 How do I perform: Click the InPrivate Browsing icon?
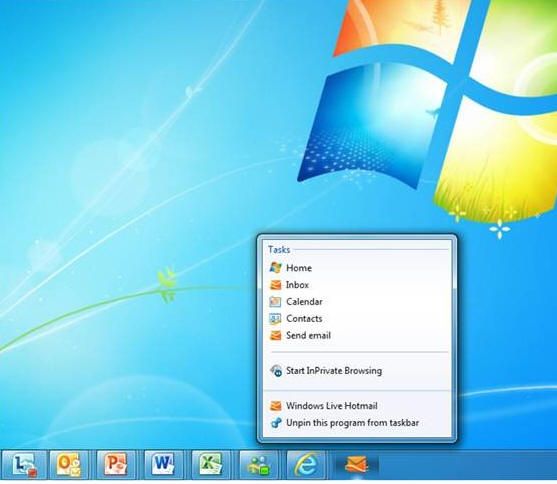276,371
